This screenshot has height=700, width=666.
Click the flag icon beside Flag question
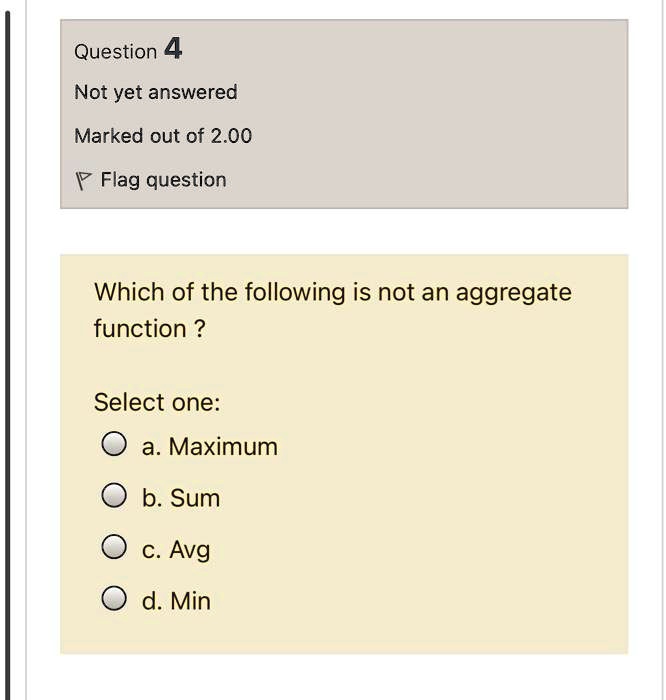click(83, 181)
